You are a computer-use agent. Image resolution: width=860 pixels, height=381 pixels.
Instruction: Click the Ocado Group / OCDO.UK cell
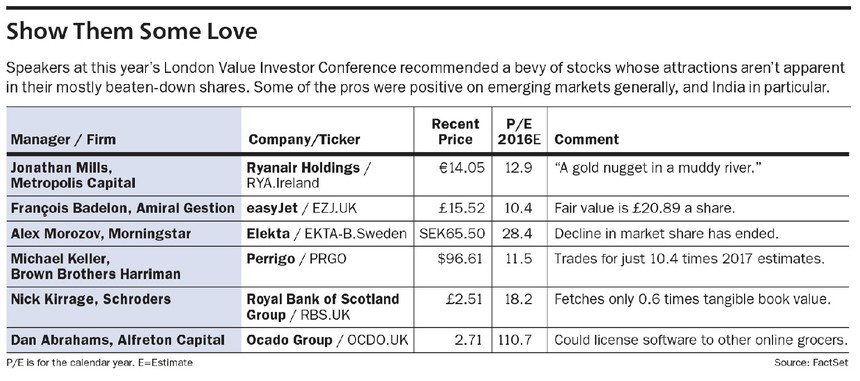click(x=327, y=340)
